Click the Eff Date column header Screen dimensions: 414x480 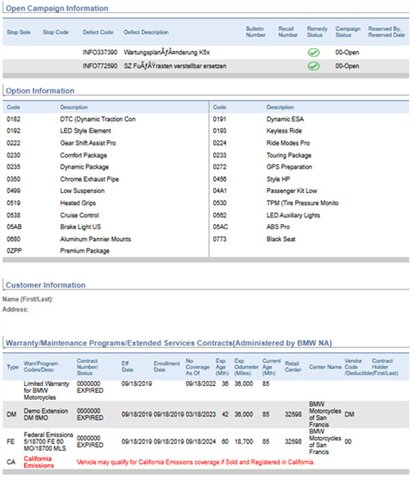click(x=127, y=367)
